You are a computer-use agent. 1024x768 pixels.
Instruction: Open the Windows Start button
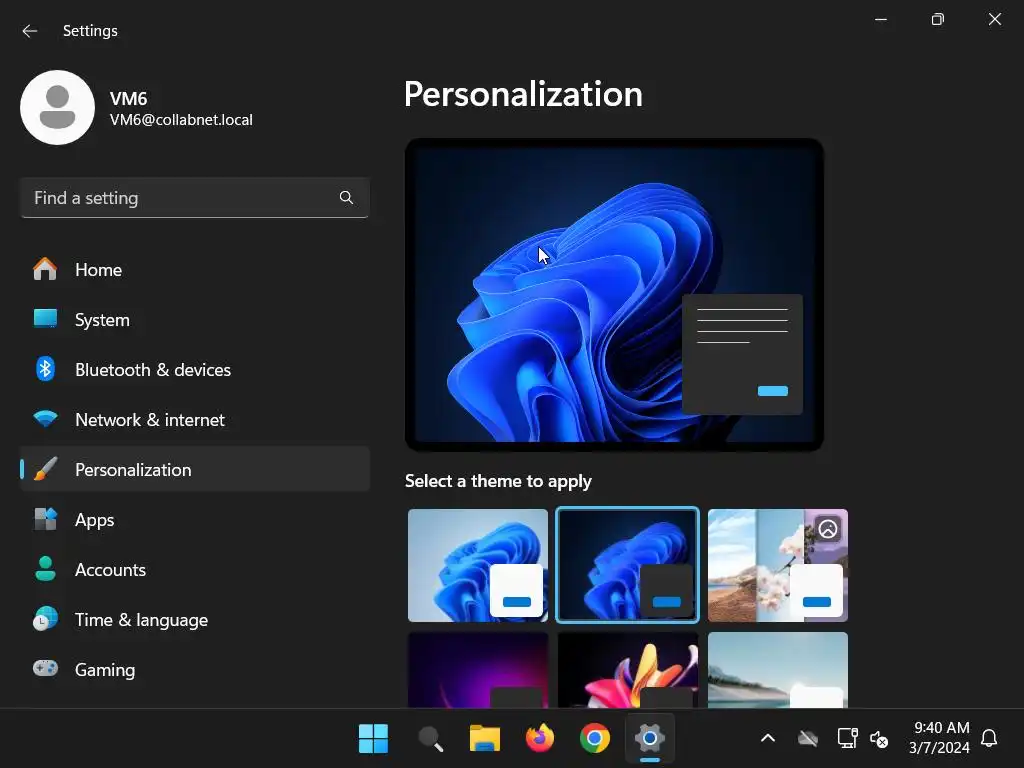(374, 739)
